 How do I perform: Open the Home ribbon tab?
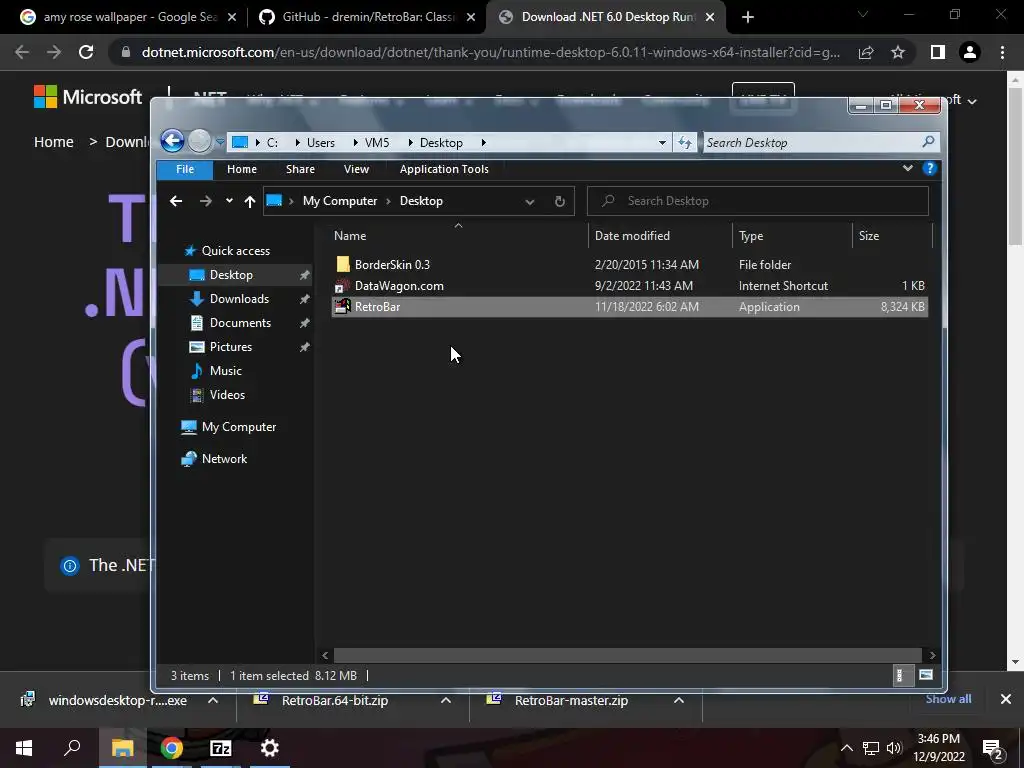point(242,169)
